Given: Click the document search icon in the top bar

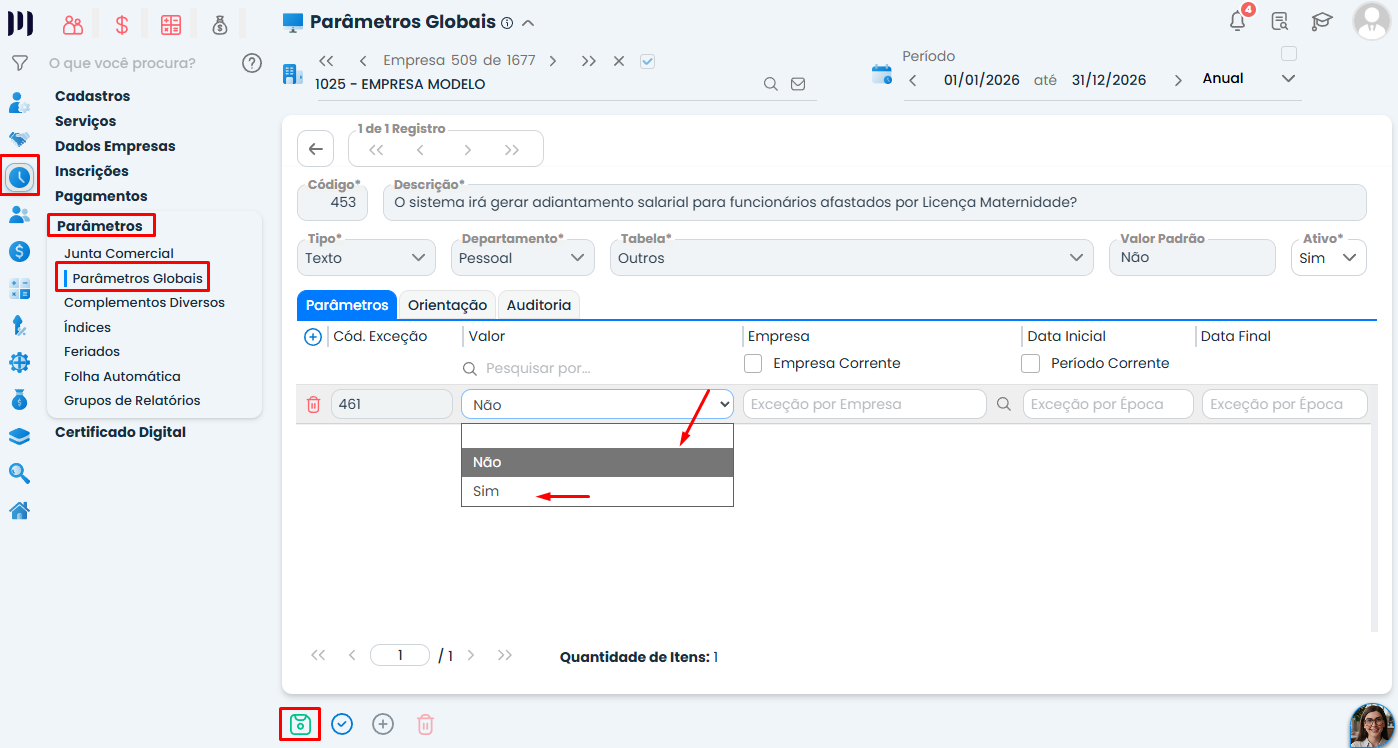Looking at the screenshot, I should [x=1279, y=21].
